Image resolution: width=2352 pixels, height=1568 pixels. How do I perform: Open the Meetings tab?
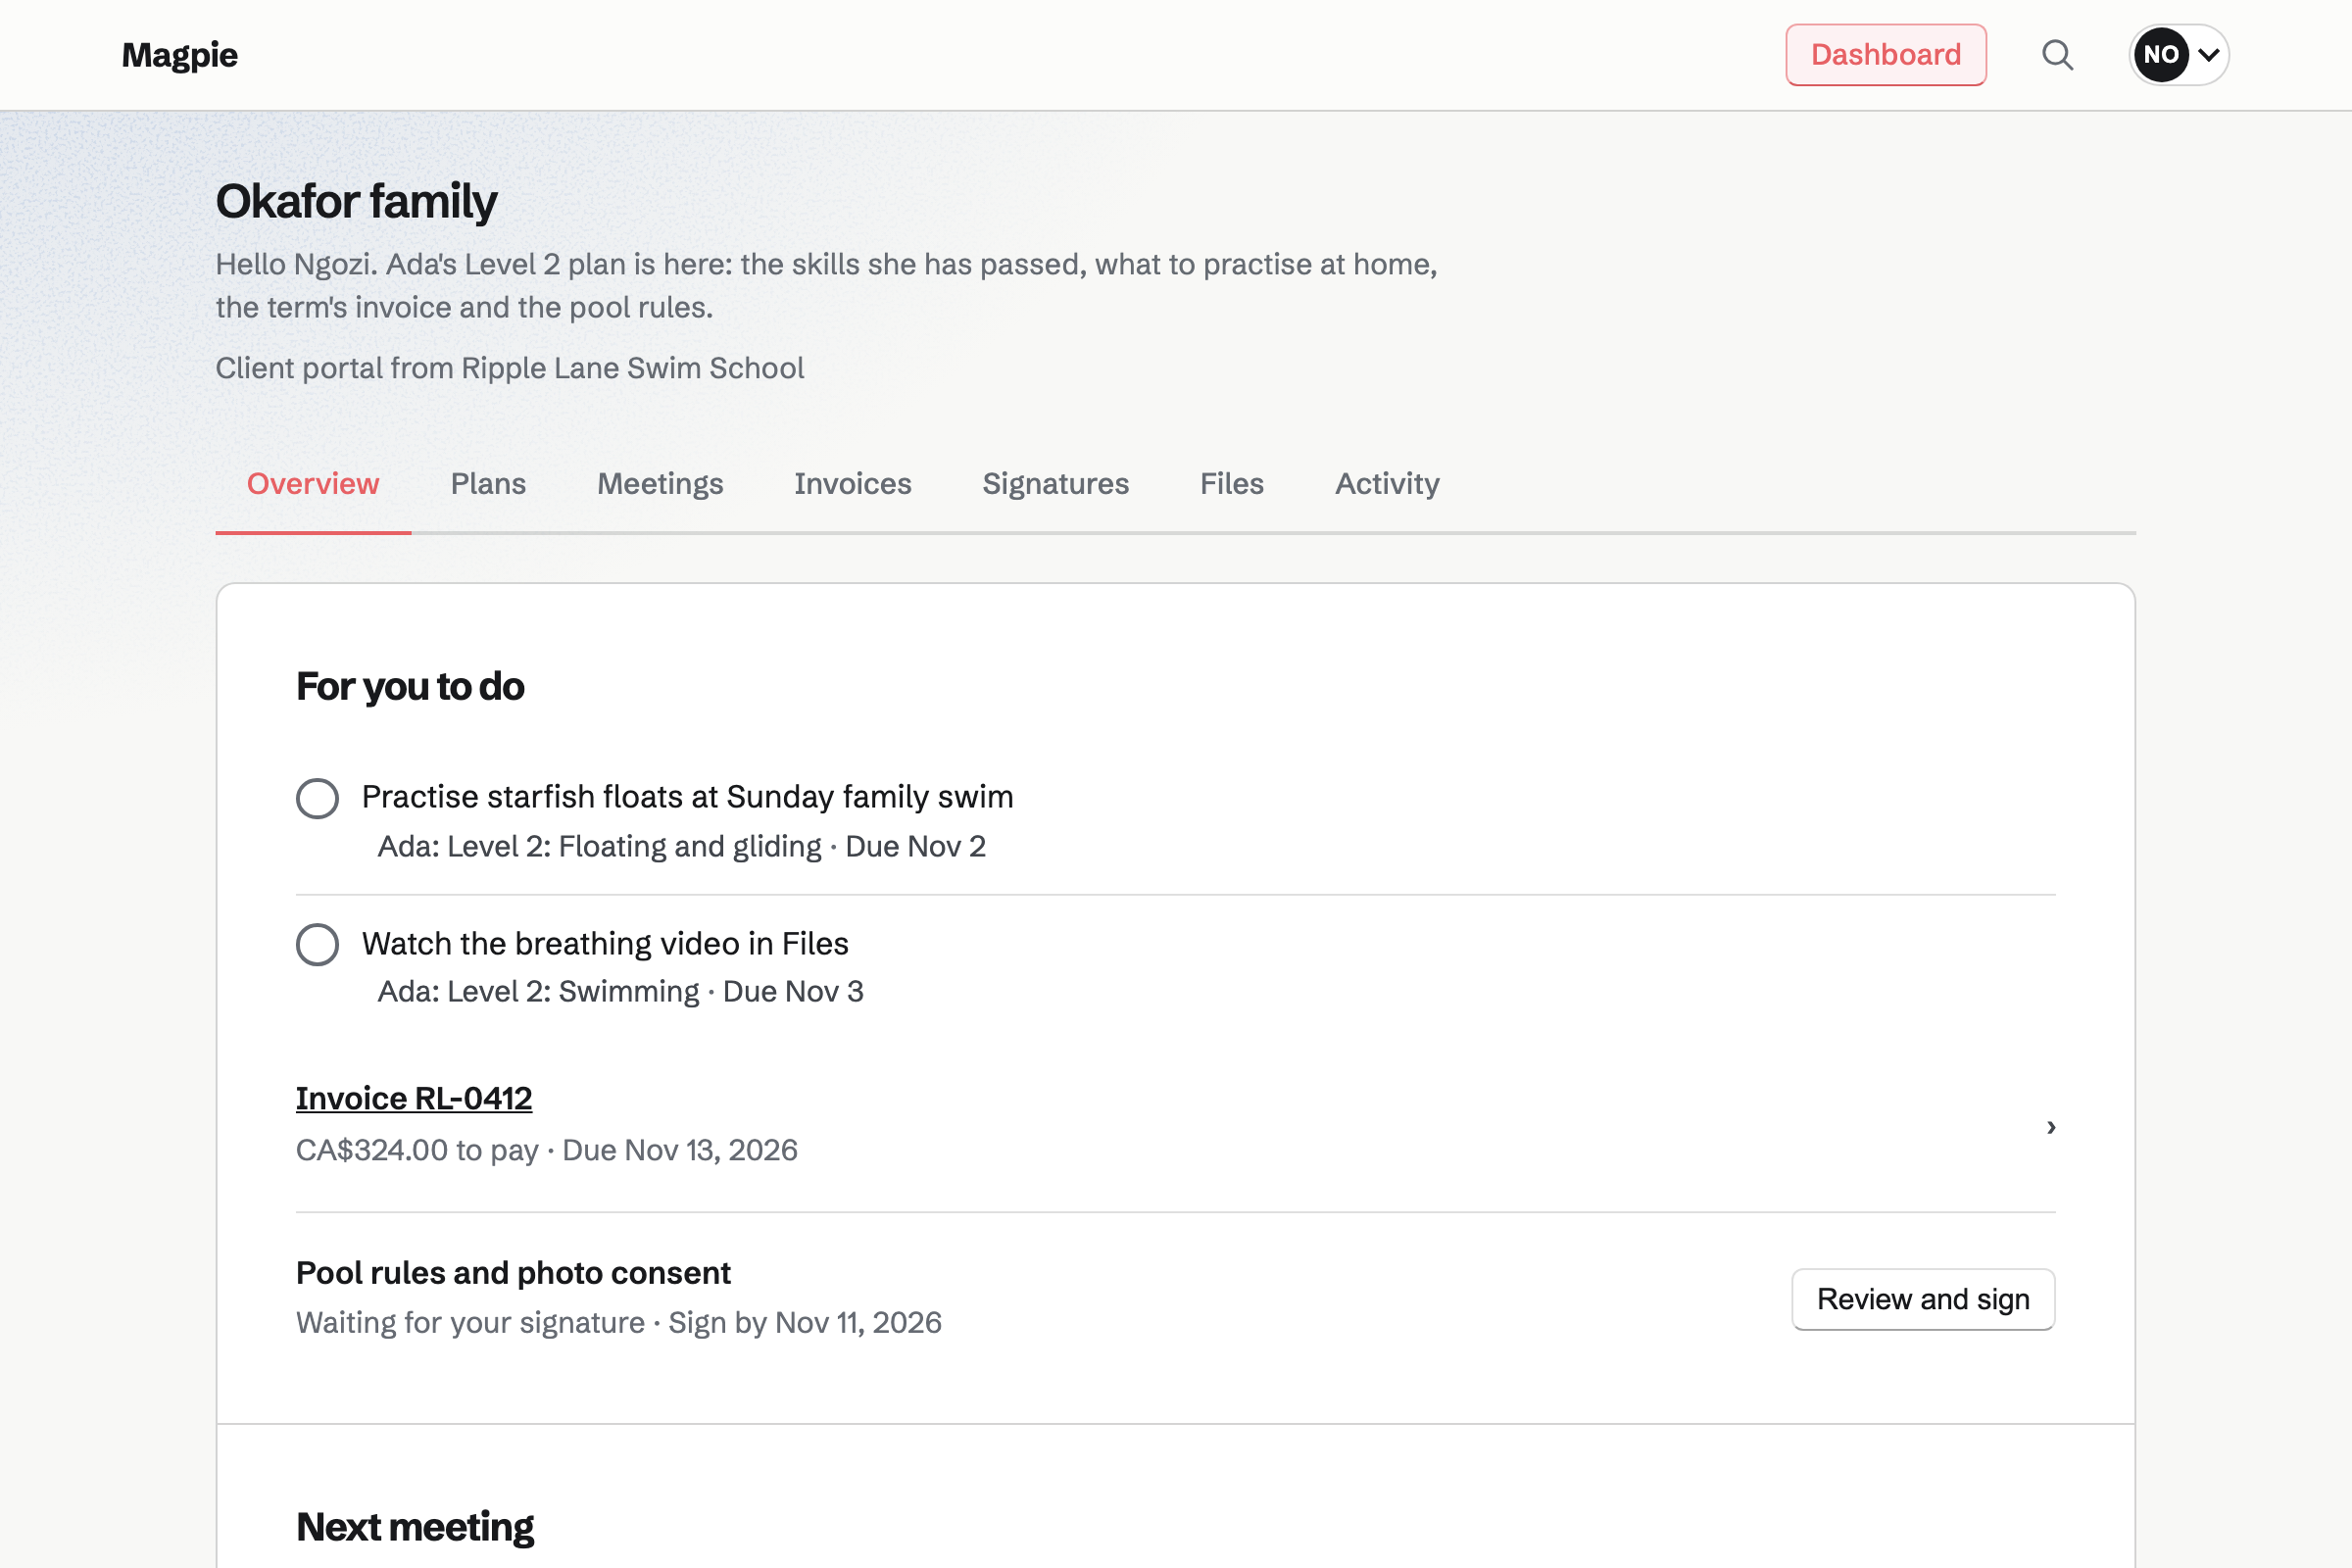click(x=660, y=484)
